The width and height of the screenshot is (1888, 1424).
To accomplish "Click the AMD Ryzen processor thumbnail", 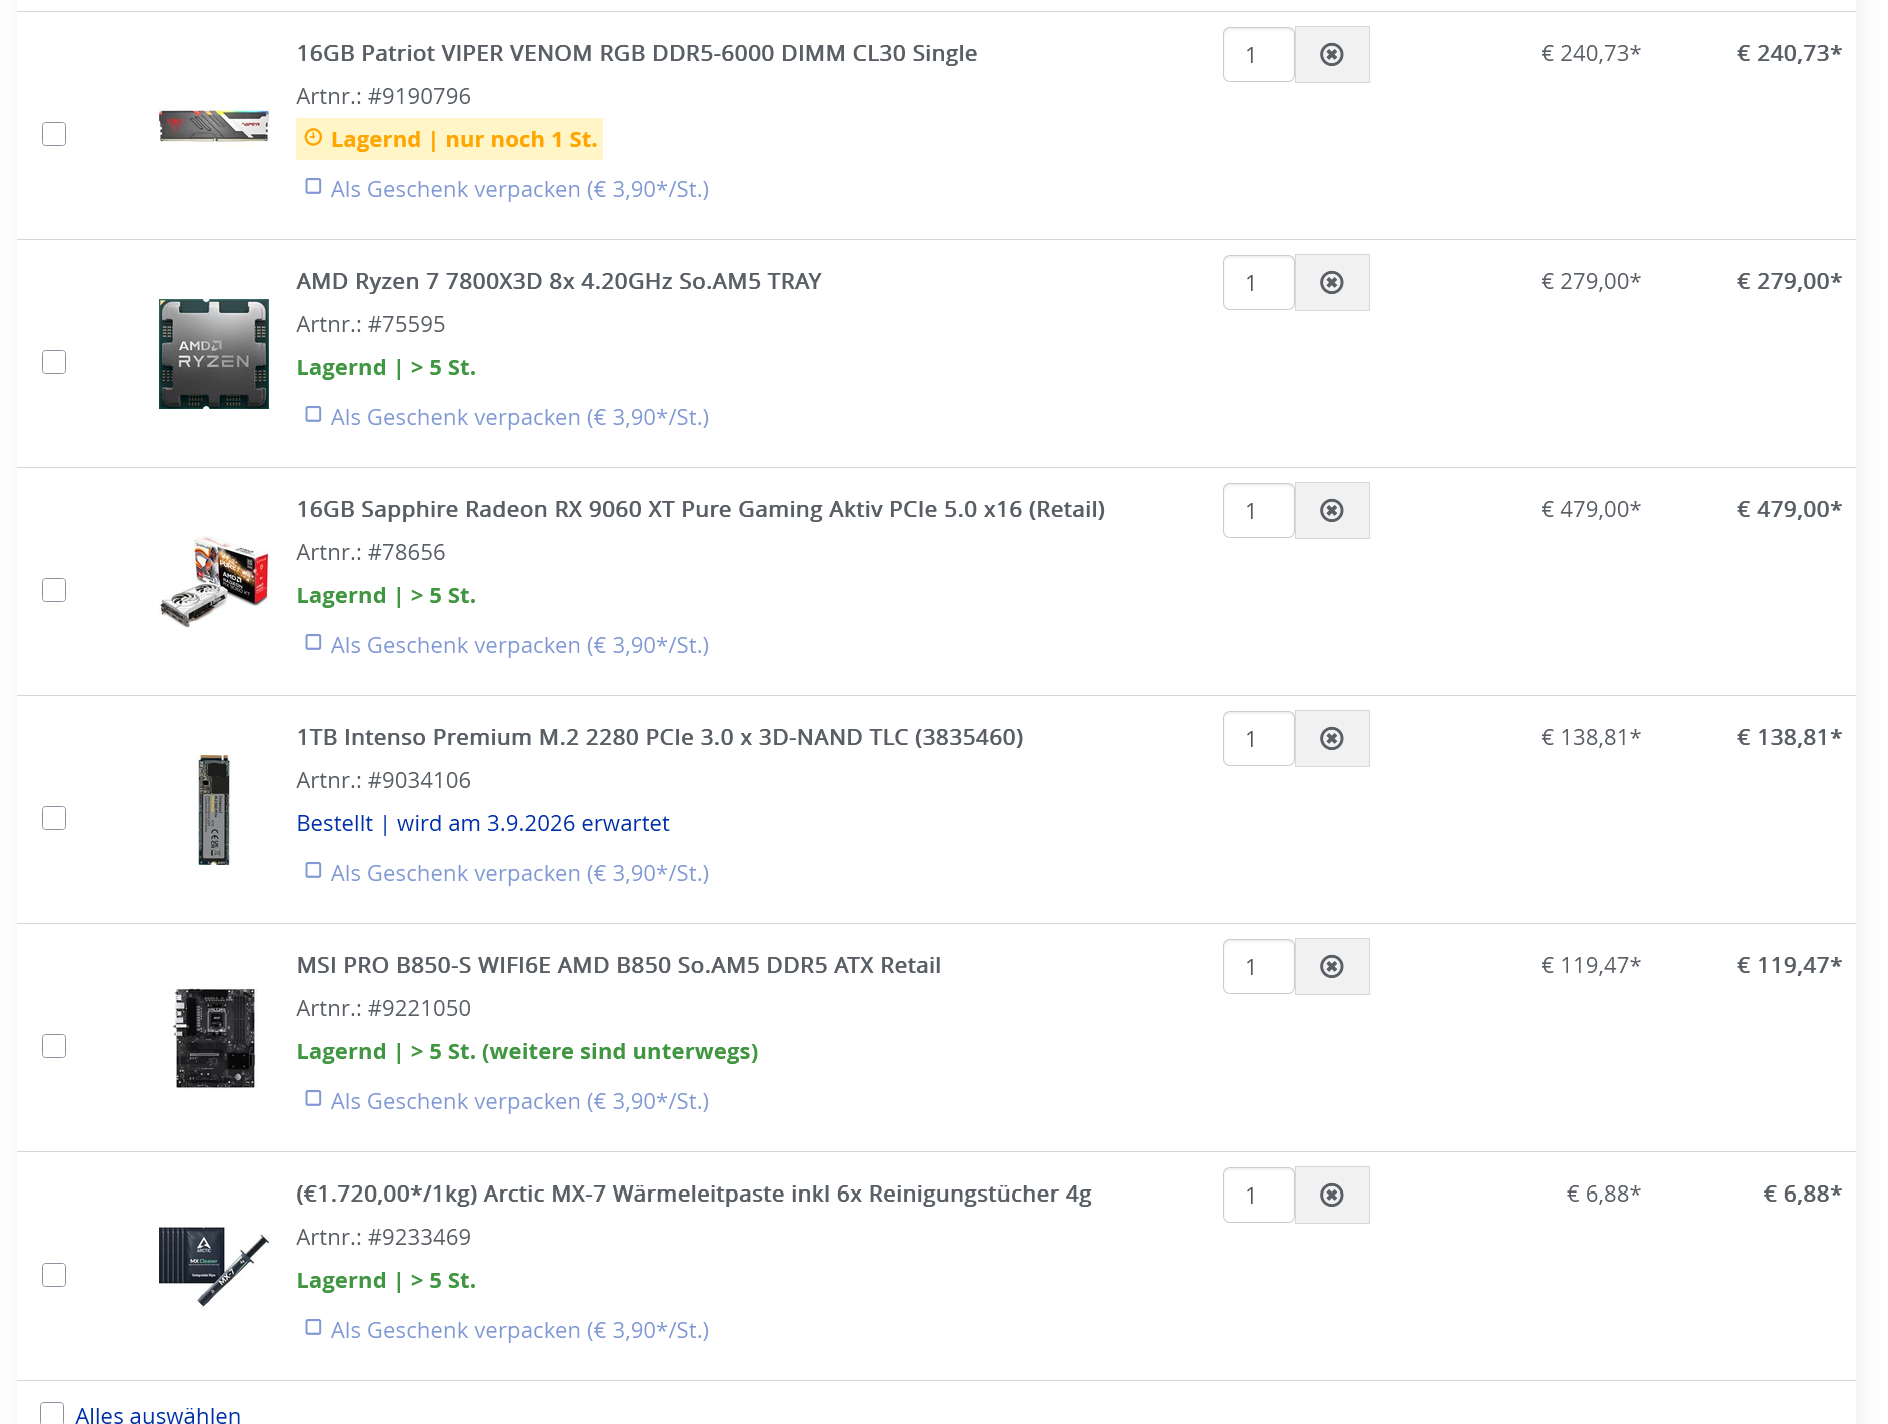I will [214, 354].
